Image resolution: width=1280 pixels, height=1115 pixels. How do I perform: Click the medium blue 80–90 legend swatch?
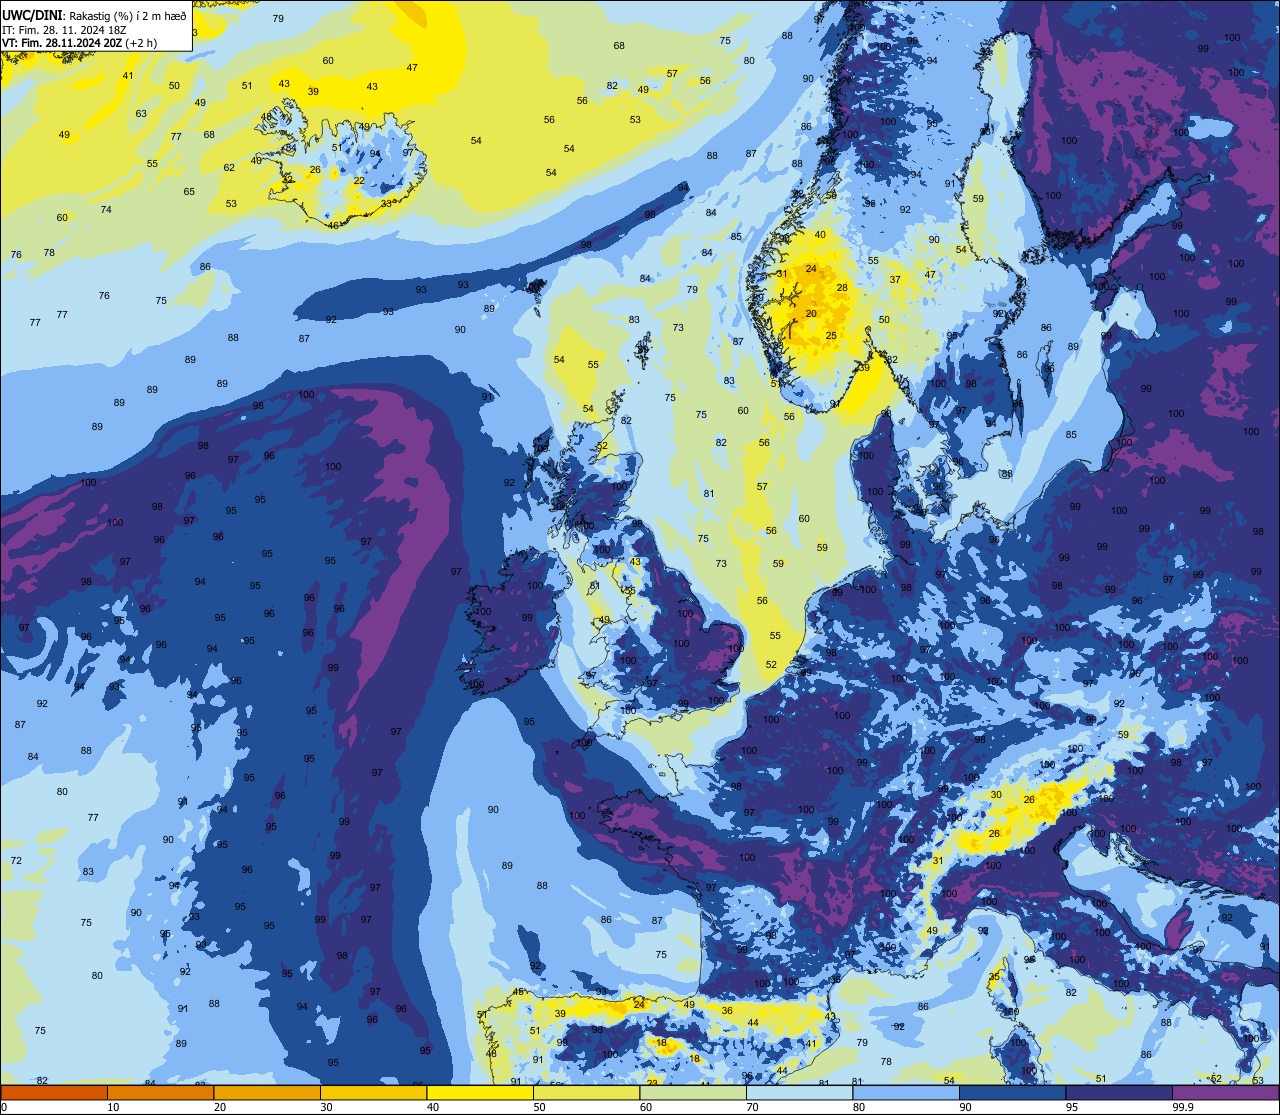pos(906,1092)
